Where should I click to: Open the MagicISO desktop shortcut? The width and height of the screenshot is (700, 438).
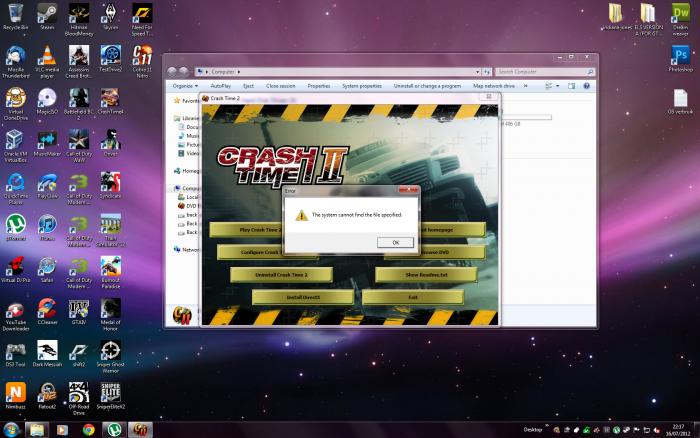point(47,101)
